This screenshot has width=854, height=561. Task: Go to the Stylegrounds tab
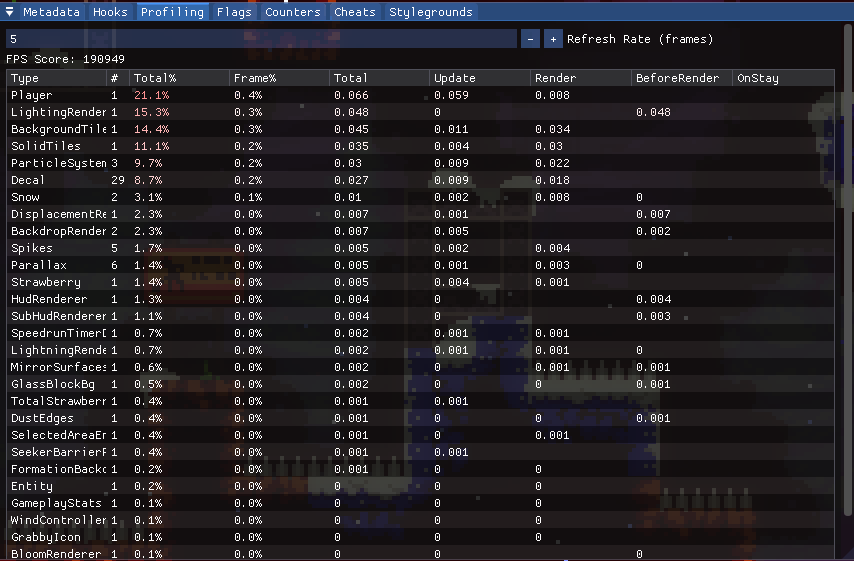pyautogui.click(x=431, y=12)
